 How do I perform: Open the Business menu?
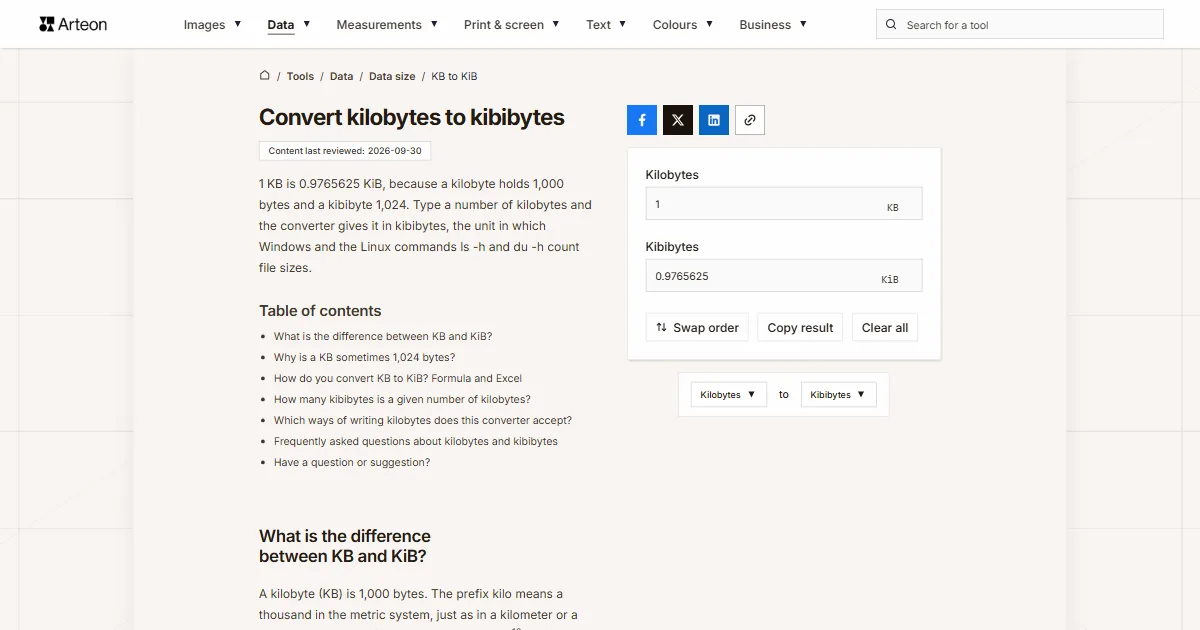[x=765, y=25]
